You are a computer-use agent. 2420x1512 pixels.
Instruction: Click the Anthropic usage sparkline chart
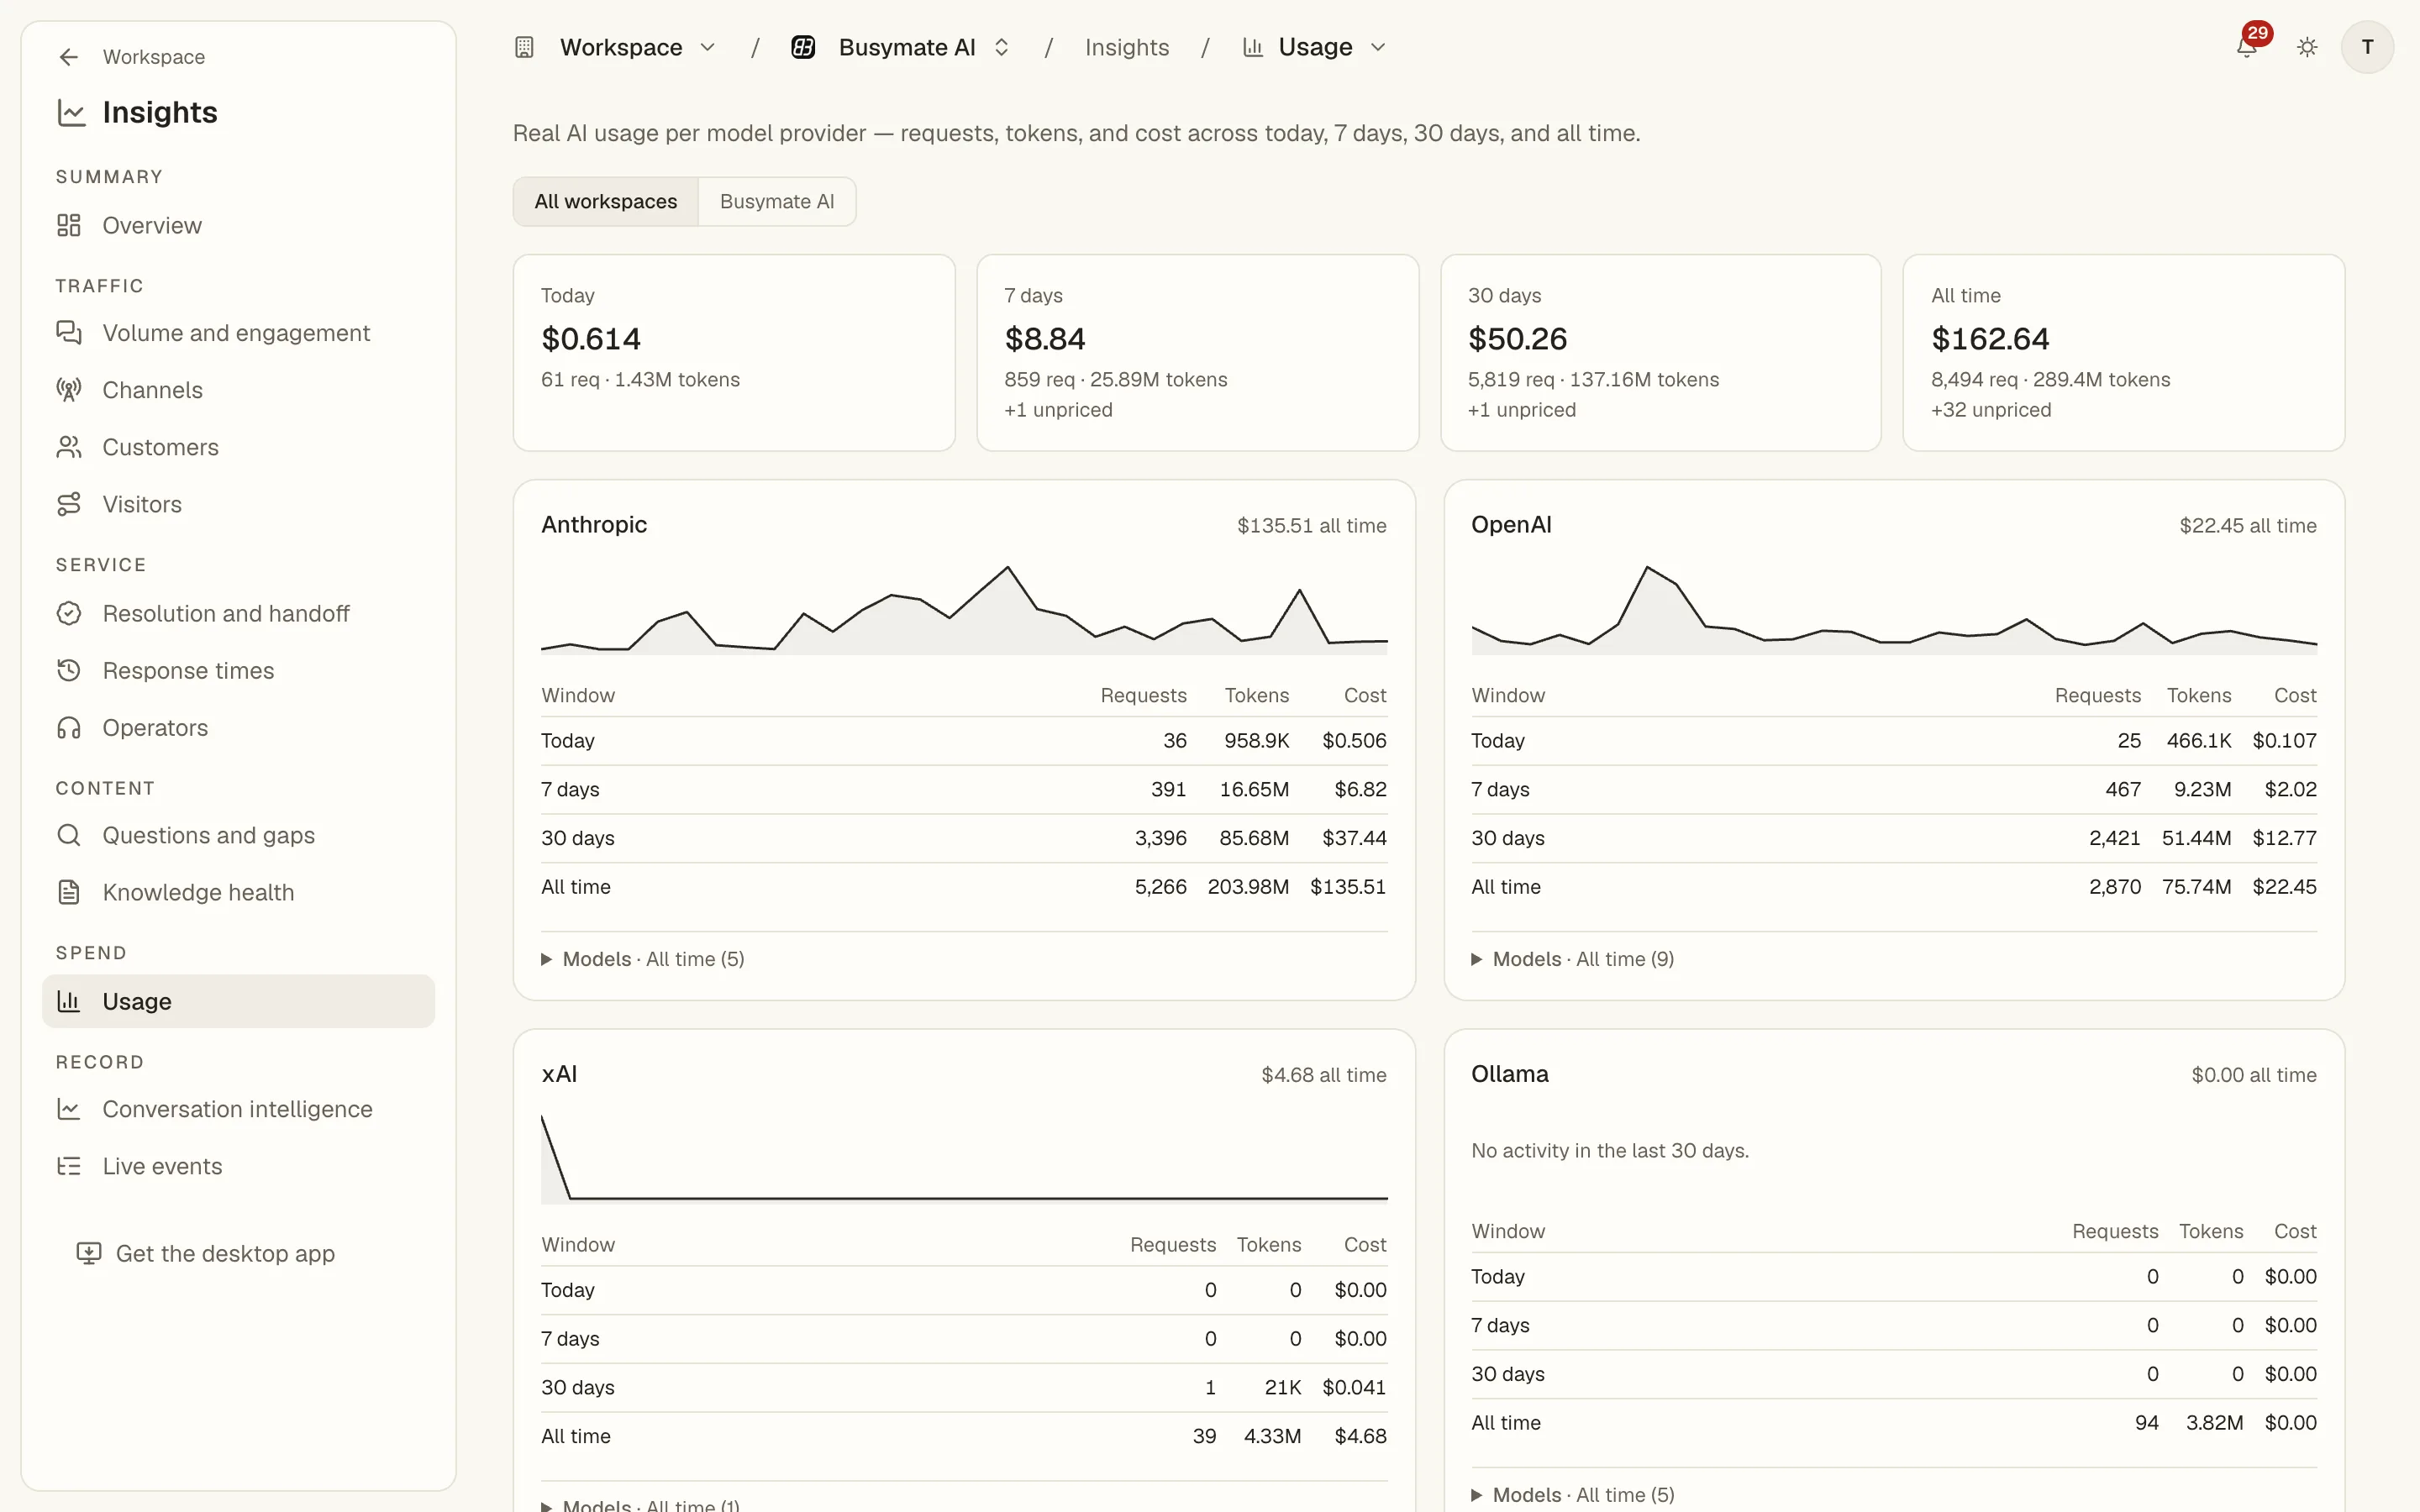(964, 610)
